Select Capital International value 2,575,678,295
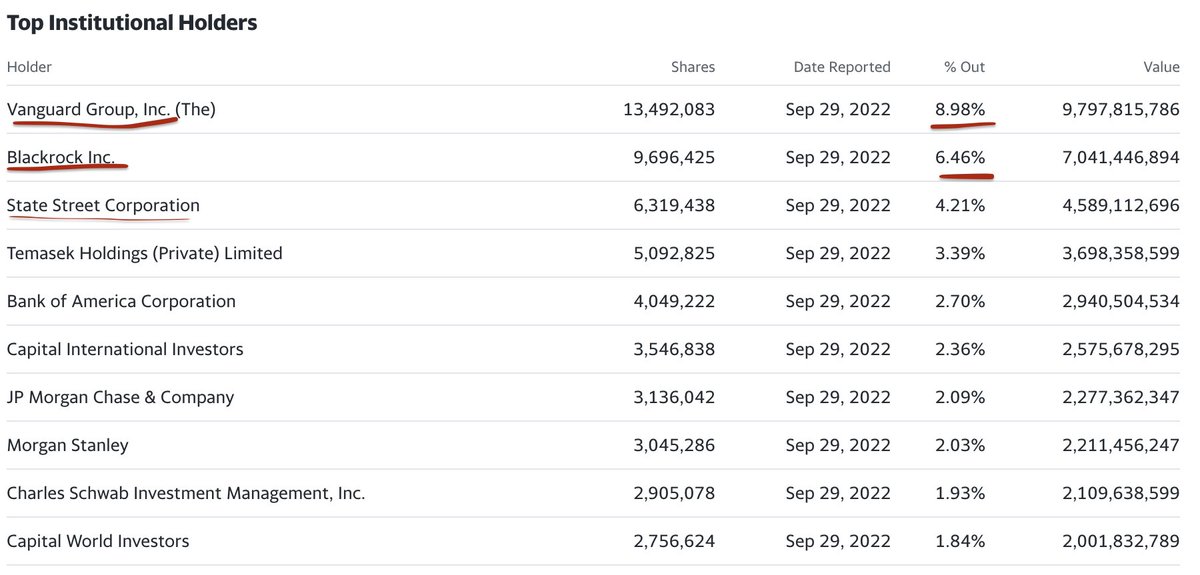Viewport: 1200px width, 575px height. [1121, 349]
